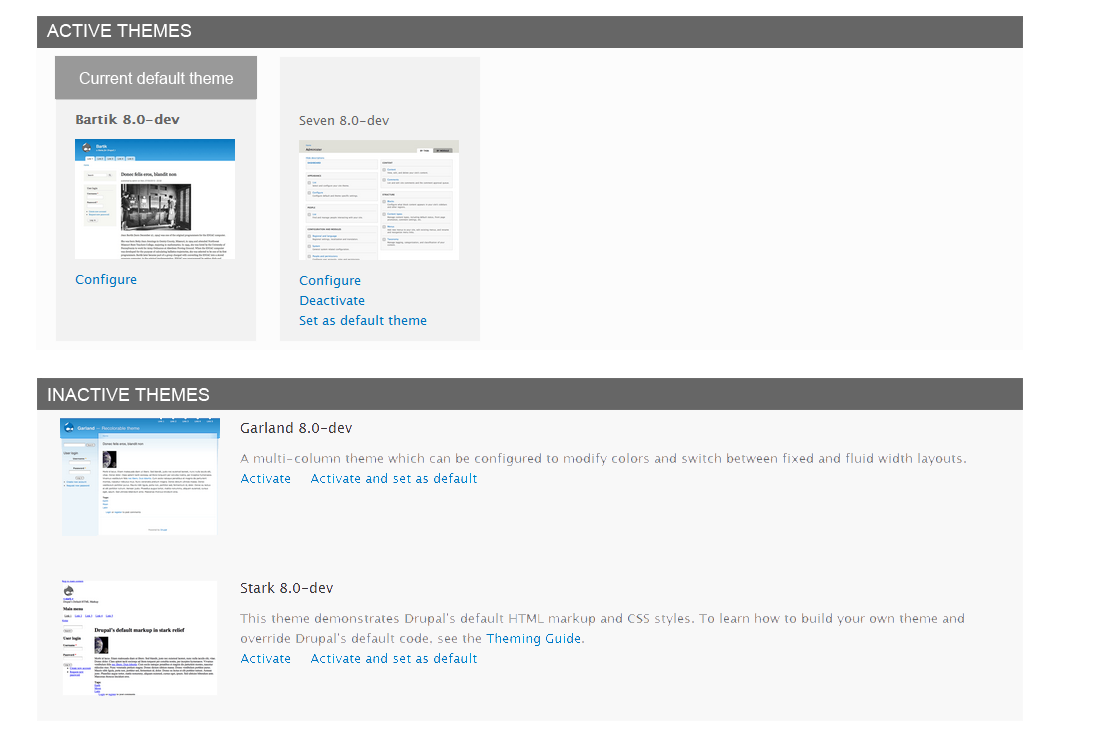The height and width of the screenshot is (734, 1105).
Task: Activate Garland and set as default
Action: click(x=394, y=478)
